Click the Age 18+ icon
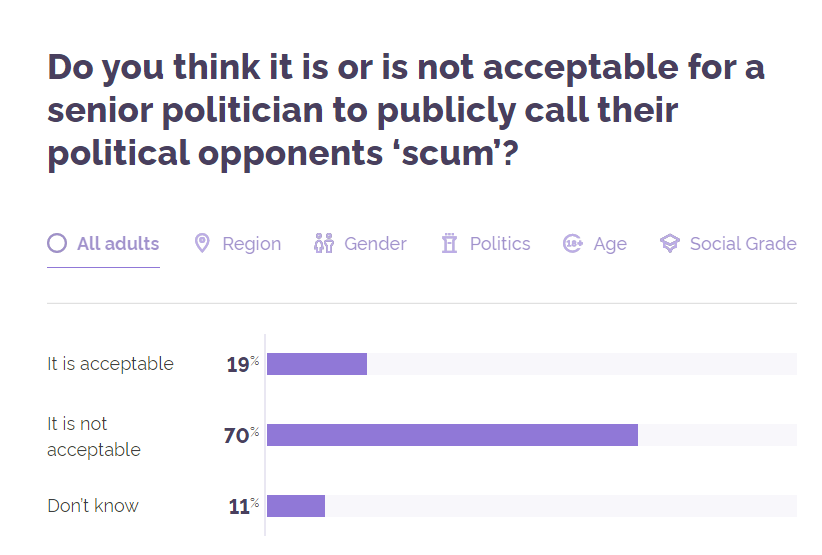822x555 pixels. click(x=573, y=243)
